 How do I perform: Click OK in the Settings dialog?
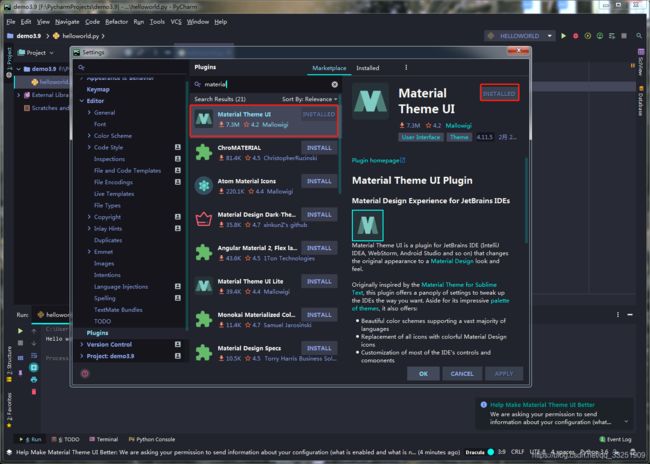click(423, 374)
